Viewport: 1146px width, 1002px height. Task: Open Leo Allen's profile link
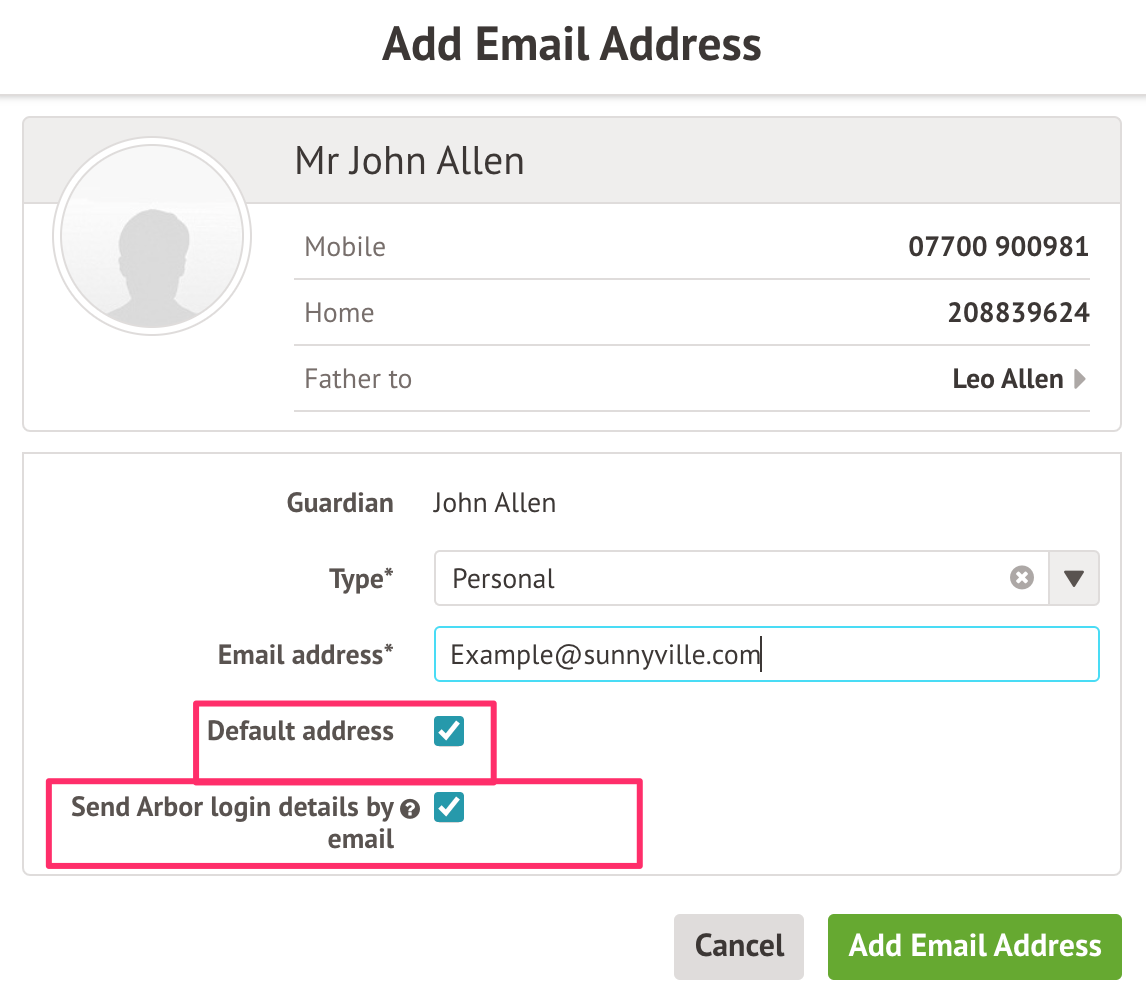[x=1007, y=380]
